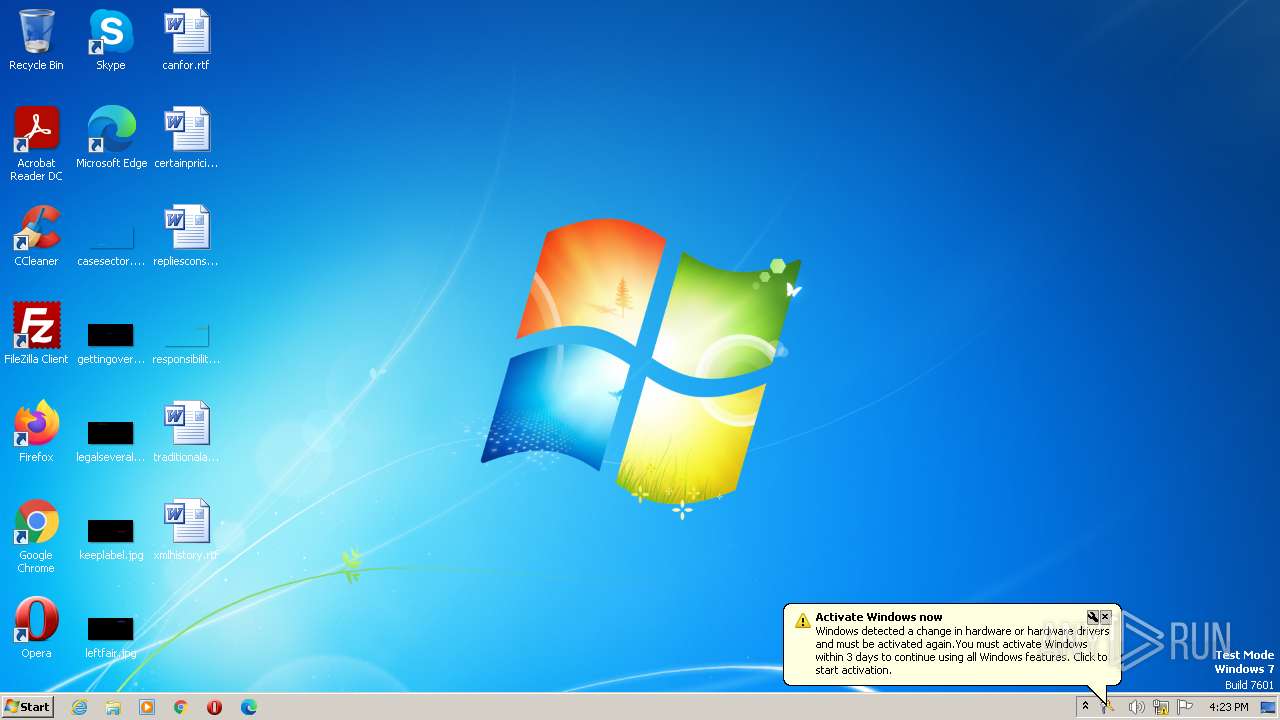
Task: Click the Windows activation tray icon
Action: click(x=1109, y=707)
